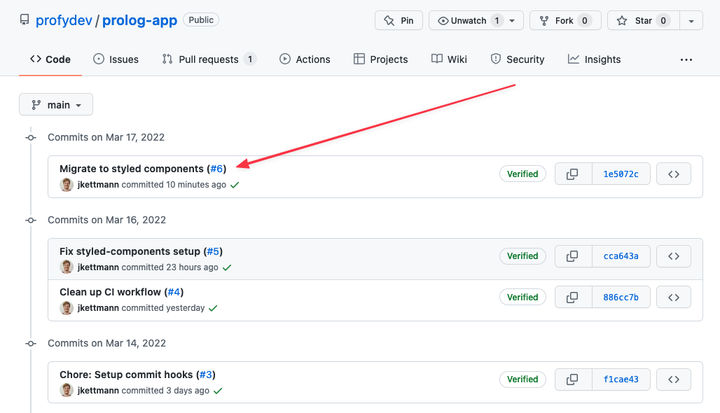
Task: Open commit hash cca643a
Action: click(x=621, y=256)
